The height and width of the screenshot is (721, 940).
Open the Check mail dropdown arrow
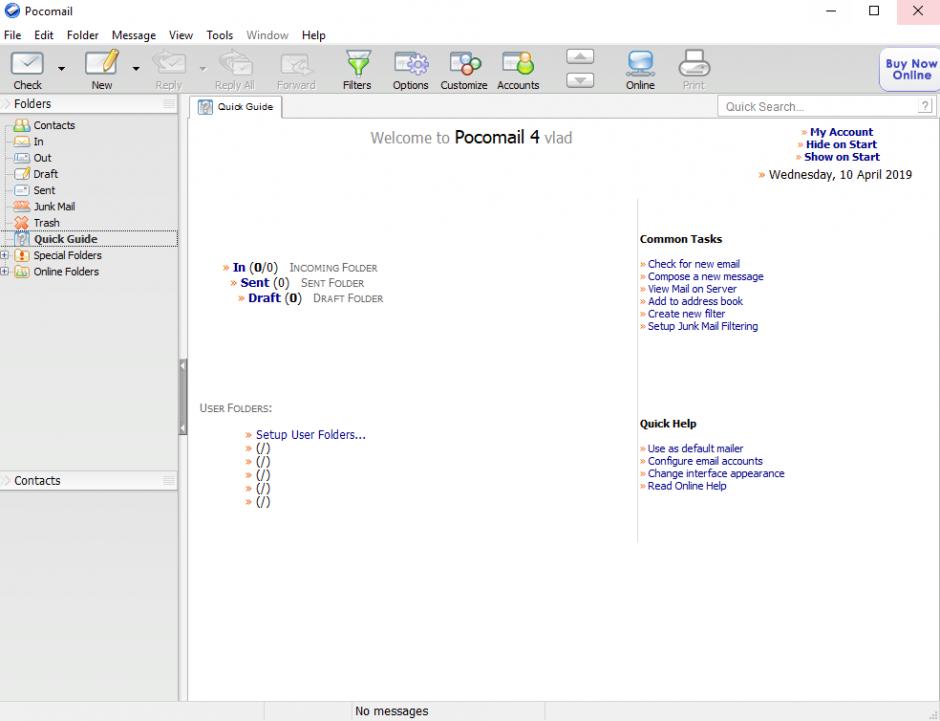61,69
